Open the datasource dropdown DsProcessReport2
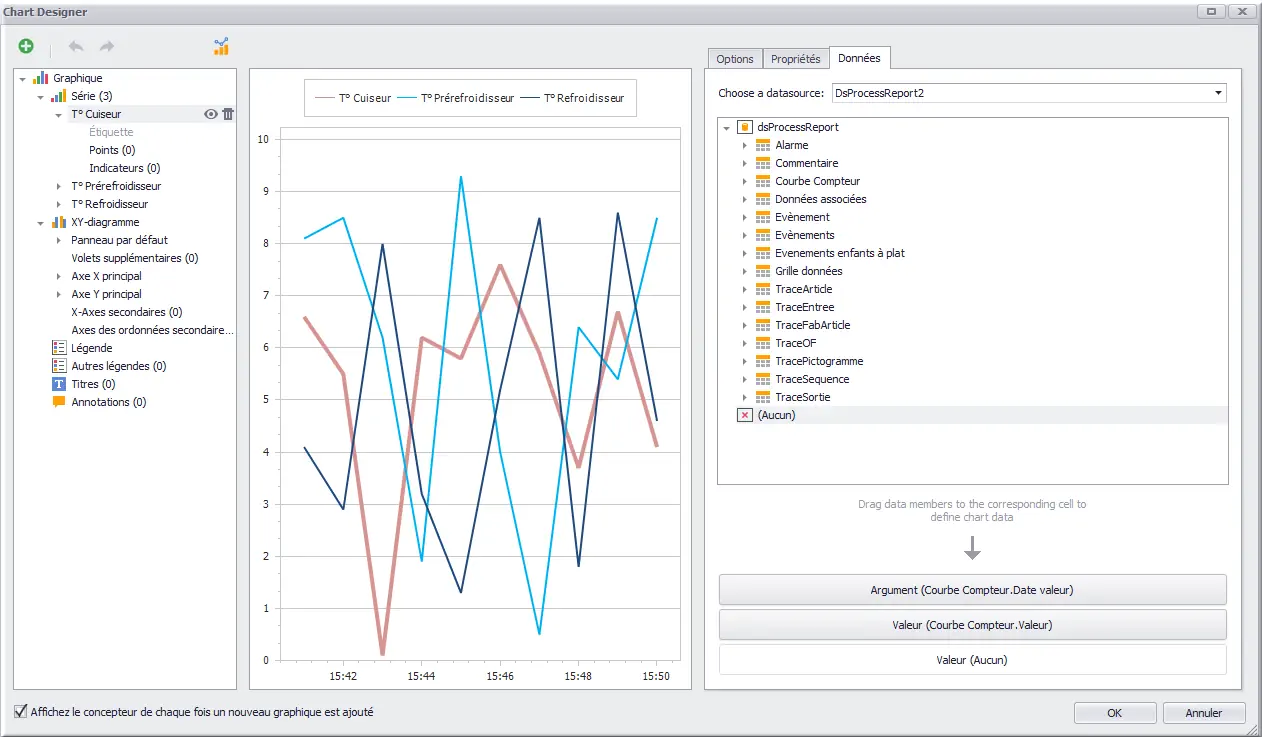The width and height of the screenshot is (1262, 737). click(x=1219, y=93)
